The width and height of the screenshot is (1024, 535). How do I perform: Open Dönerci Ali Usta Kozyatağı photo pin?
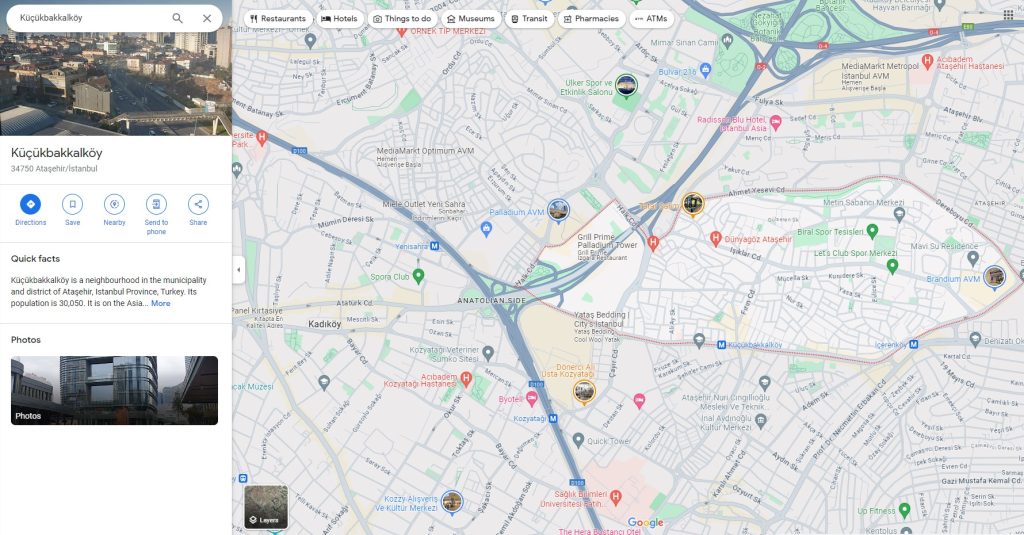point(584,391)
